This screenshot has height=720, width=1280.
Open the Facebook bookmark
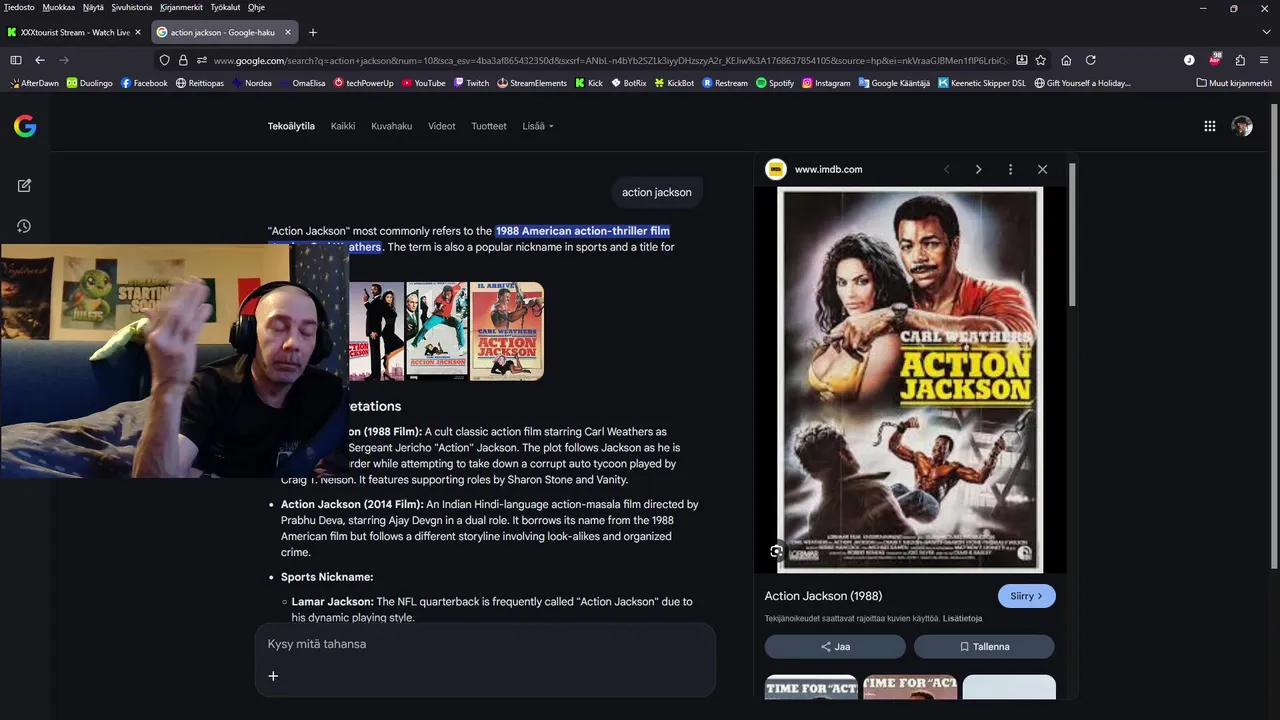(144, 83)
